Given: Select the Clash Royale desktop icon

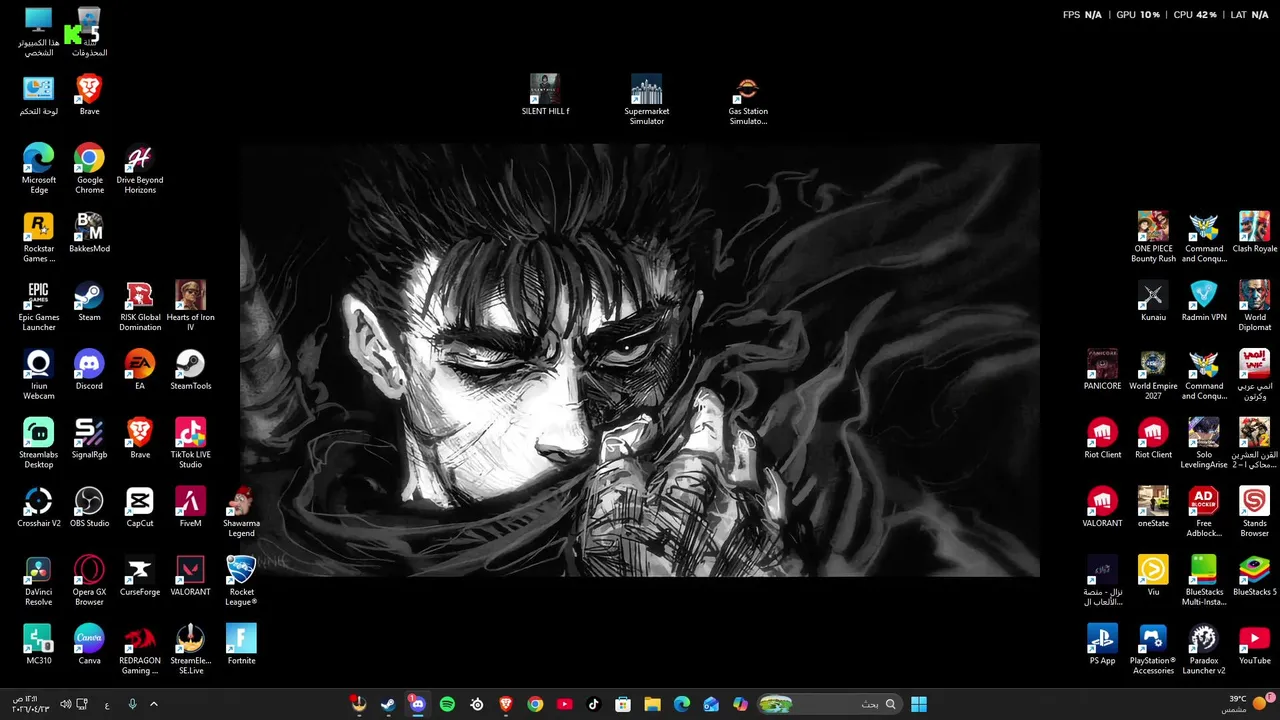Looking at the screenshot, I should coord(1254,233).
